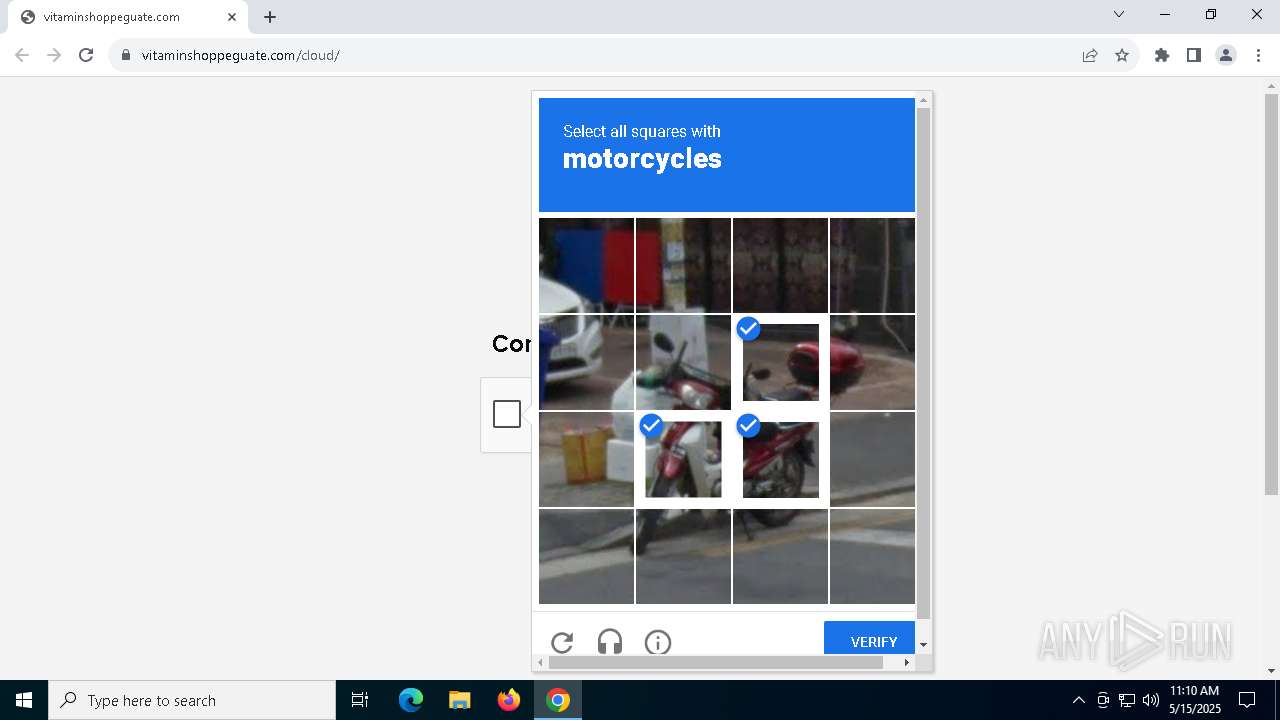Screen dimensions: 1280x720
Task: Reload the current browser page
Action: (86, 55)
